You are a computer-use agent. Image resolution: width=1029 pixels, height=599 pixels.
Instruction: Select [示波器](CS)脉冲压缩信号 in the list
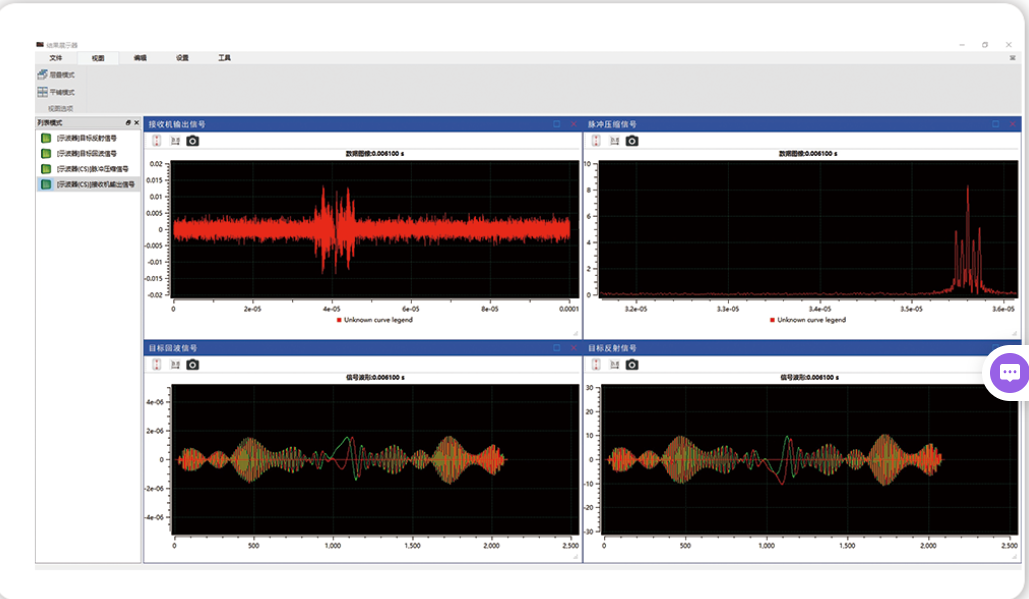click(88, 169)
